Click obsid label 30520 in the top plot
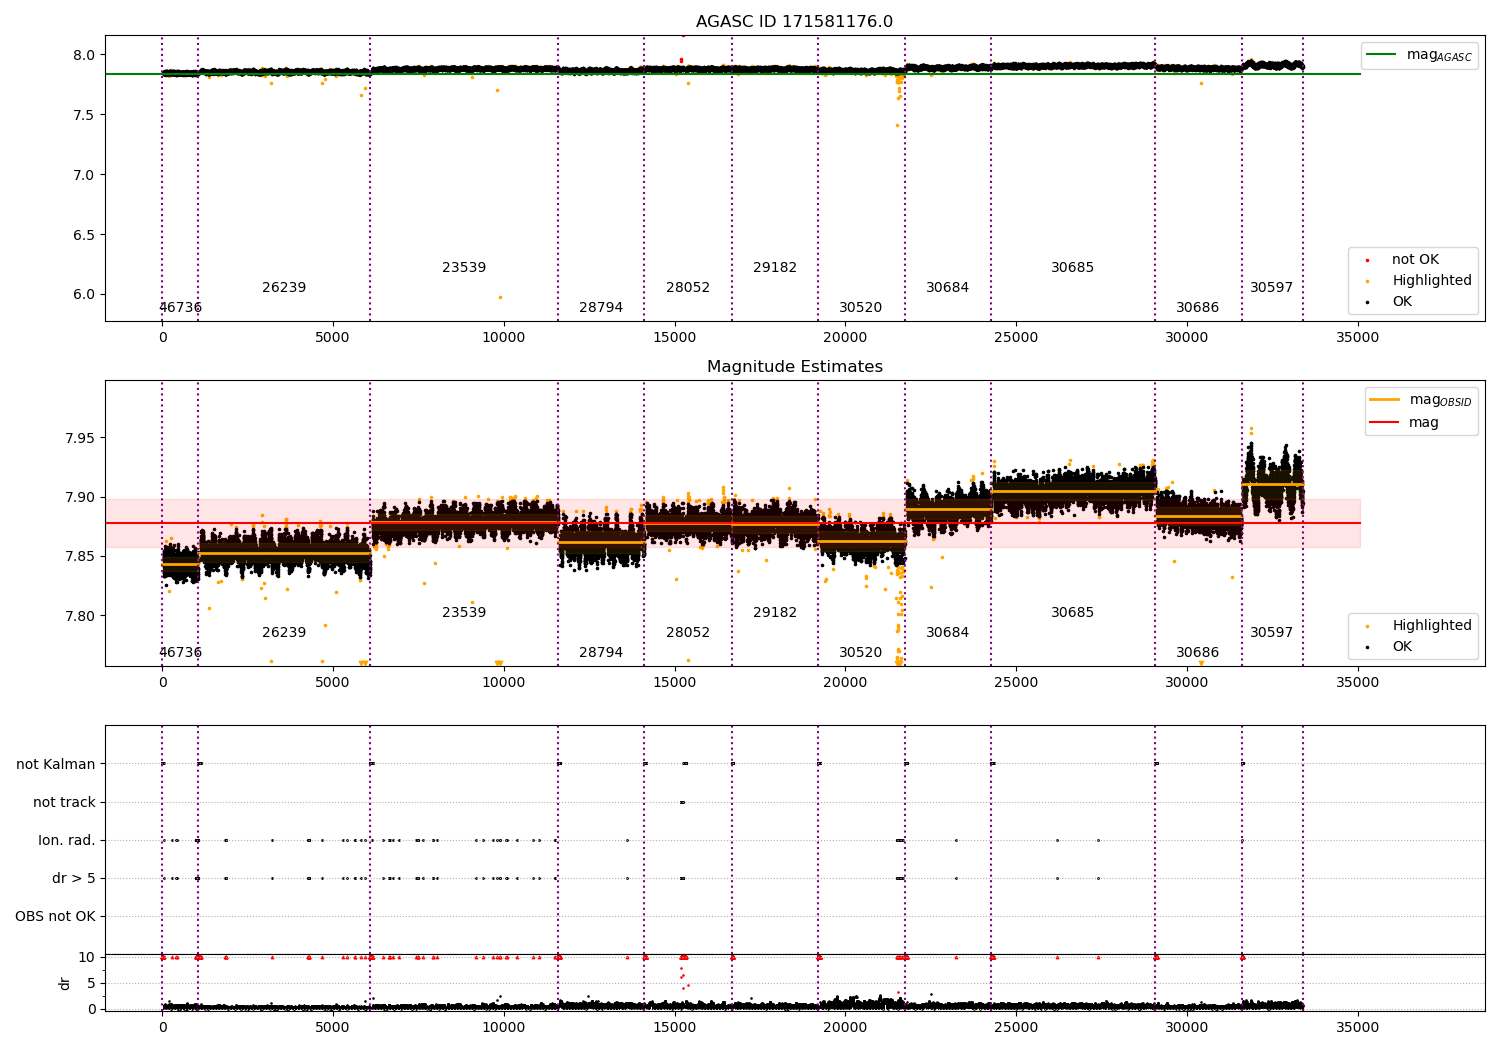Viewport: 1500px width, 1050px height. (x=861, y=308)
